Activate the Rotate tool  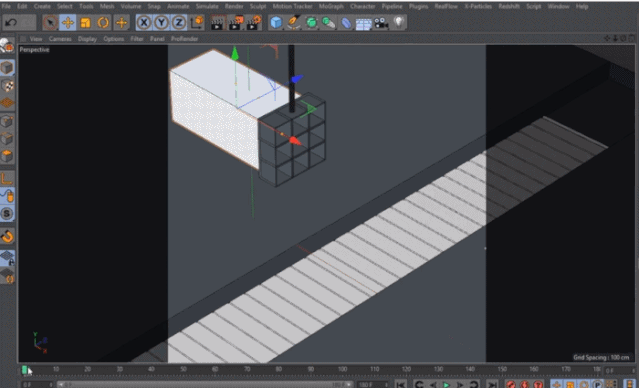[103, 22]
